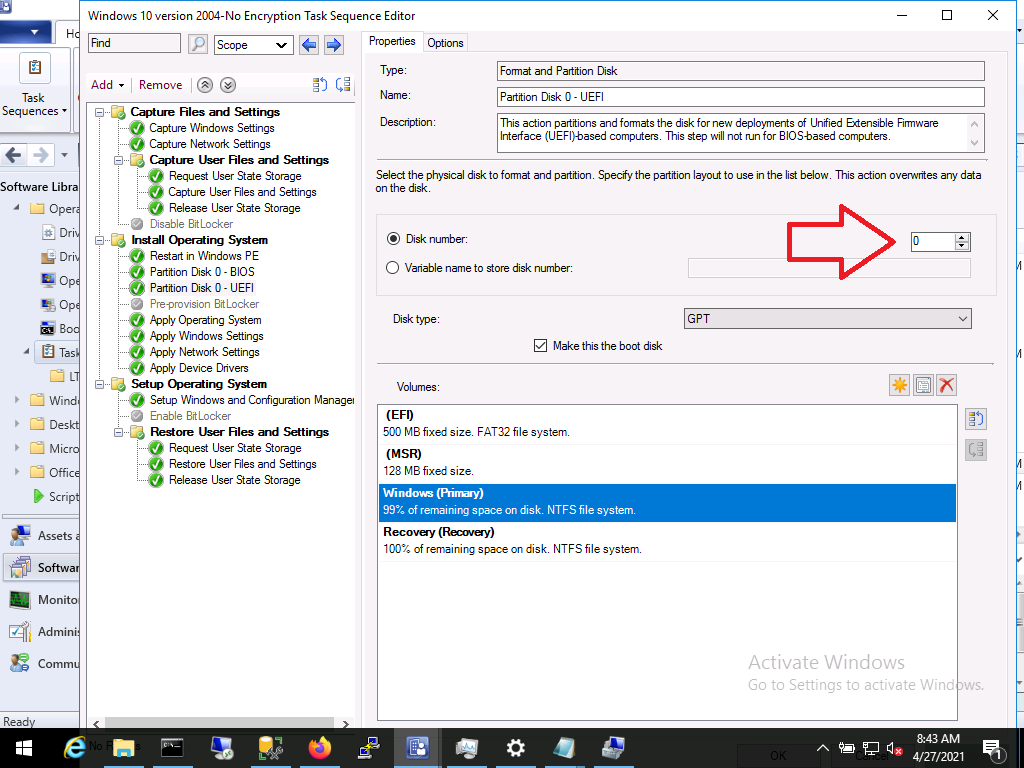Open the Disk type GPT dropdown
The width and height of the screenshot is (1024, 768).
click(827, 319)
